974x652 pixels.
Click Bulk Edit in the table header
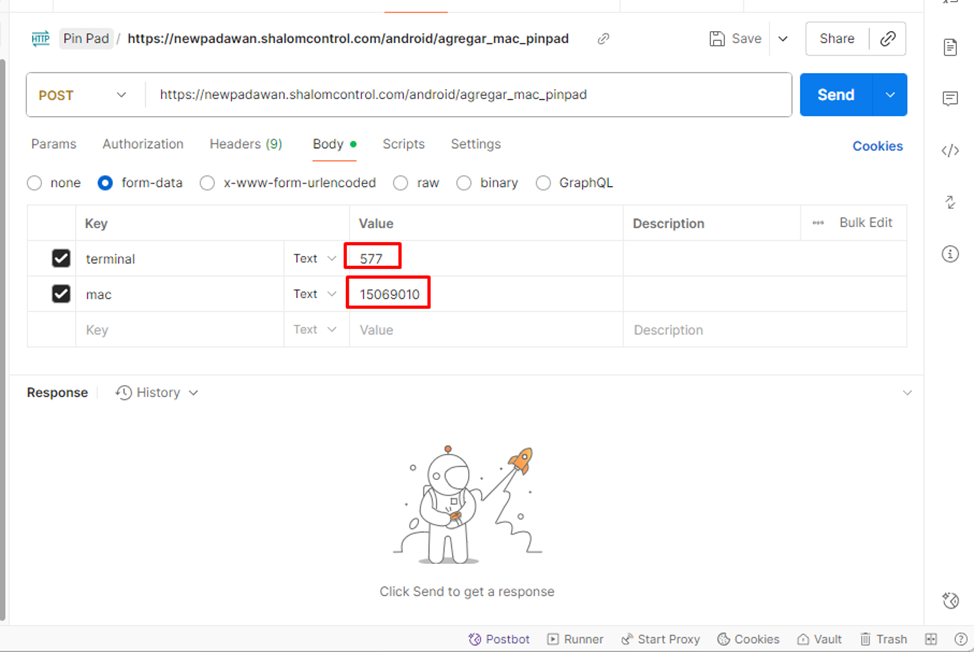(x=865, y=223)
